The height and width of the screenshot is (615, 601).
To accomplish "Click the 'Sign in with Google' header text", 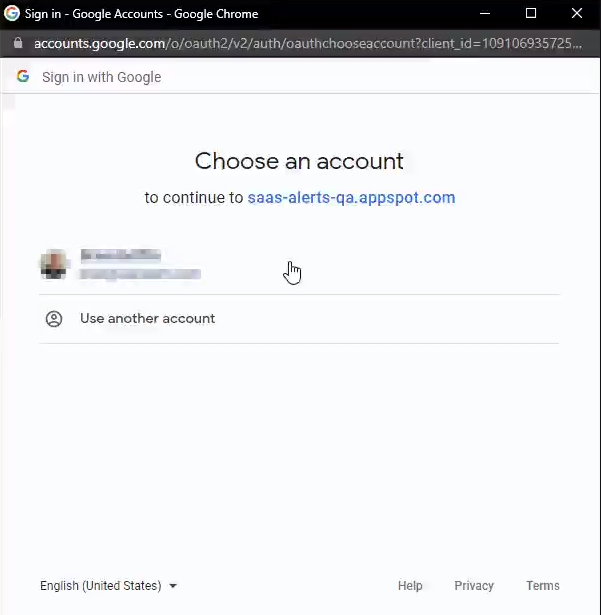I will click(101, 77).
